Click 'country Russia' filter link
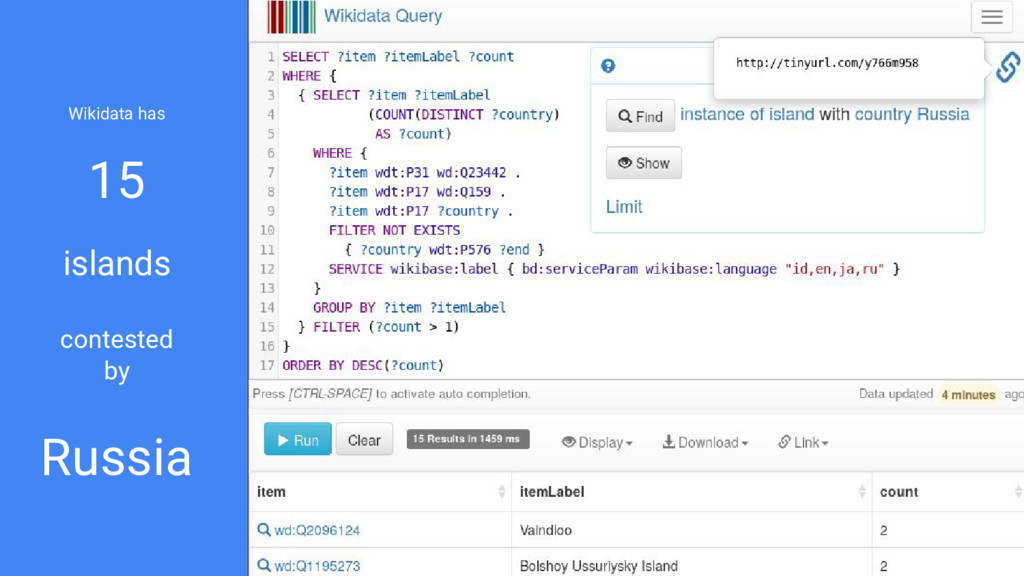 click(x=912, y=114)
